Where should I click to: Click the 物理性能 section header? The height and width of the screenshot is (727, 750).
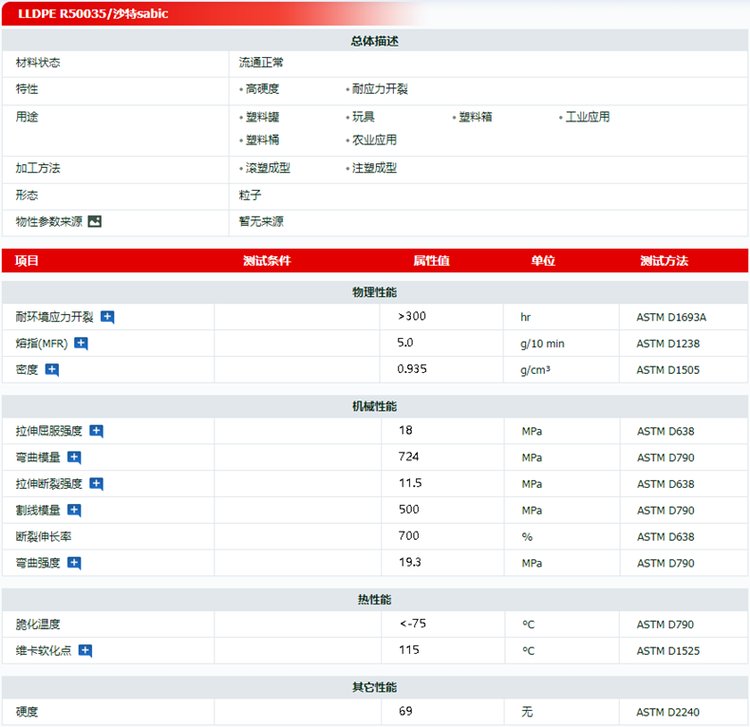[375, 292]
